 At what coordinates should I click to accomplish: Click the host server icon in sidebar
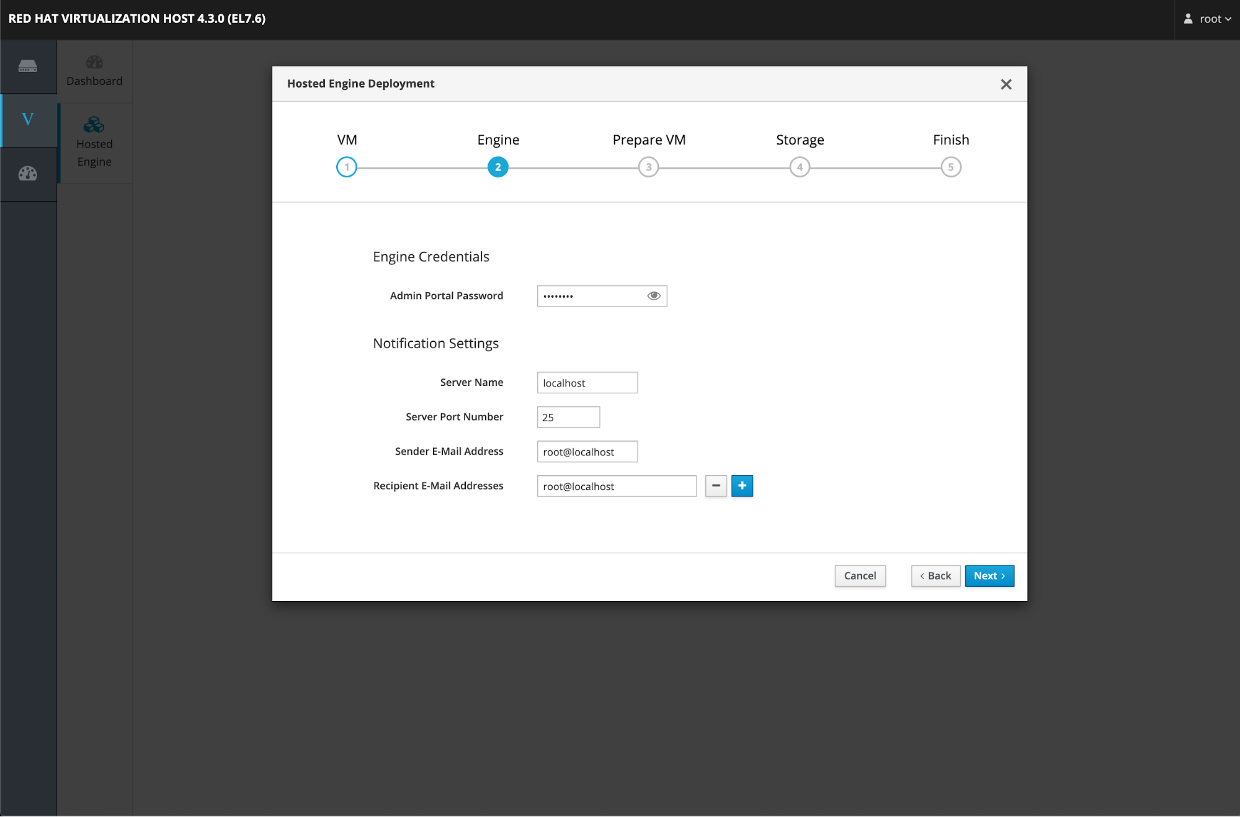coord(28,67)
